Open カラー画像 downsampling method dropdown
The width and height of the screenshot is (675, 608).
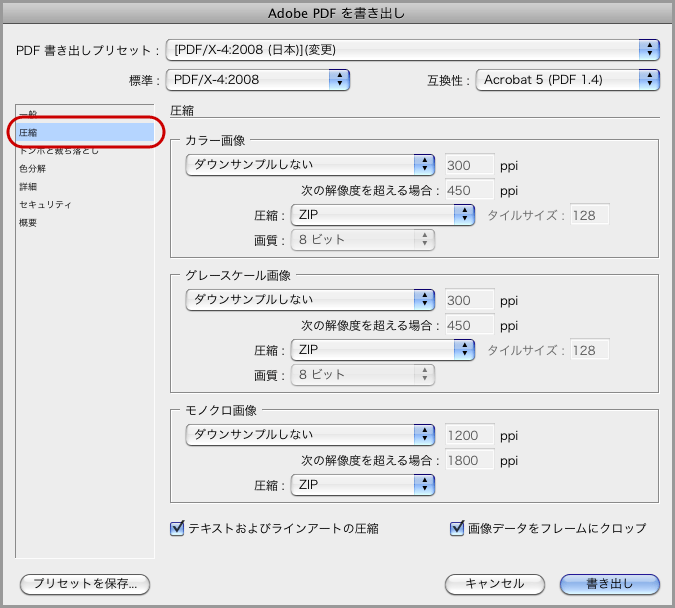(x=310, y=165)
